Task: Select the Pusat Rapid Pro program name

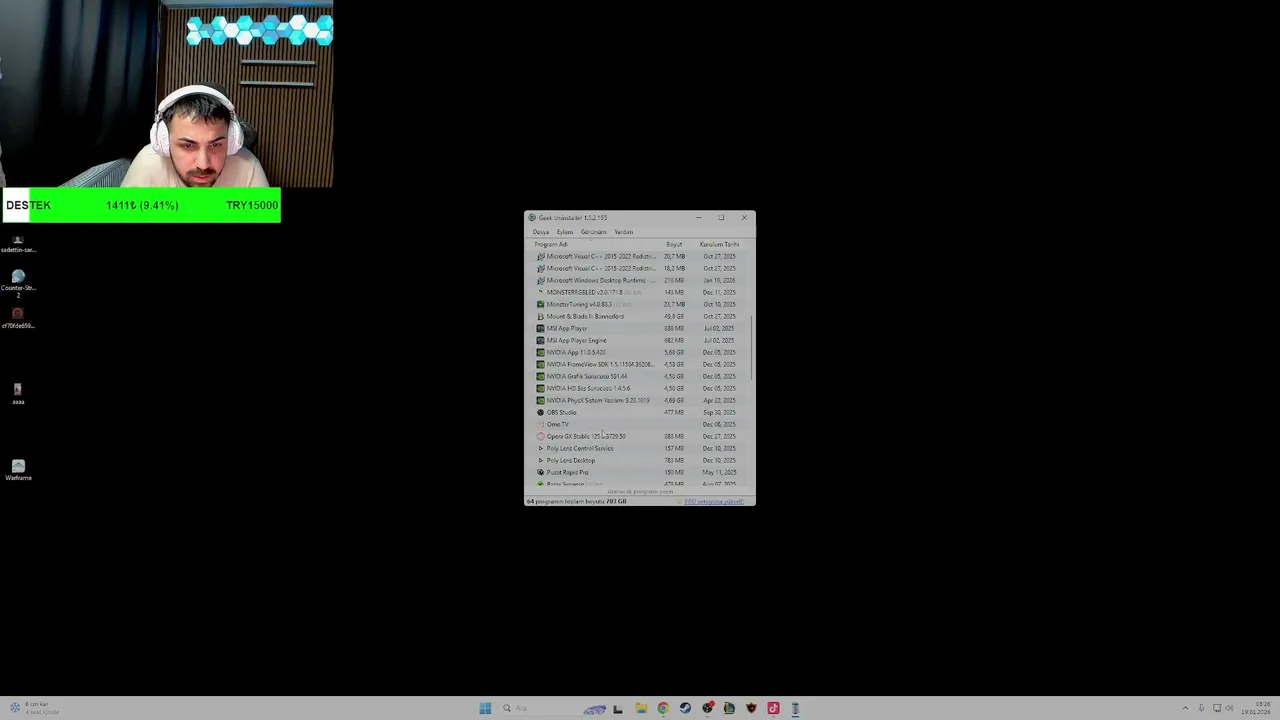Action: [x=568, y=472]
